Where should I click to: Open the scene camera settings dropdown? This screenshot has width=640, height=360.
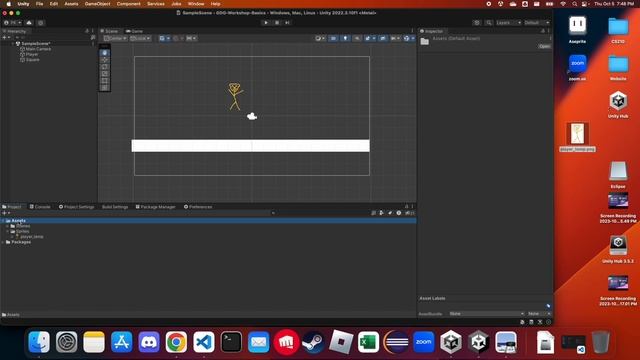(x=395, y=38)
